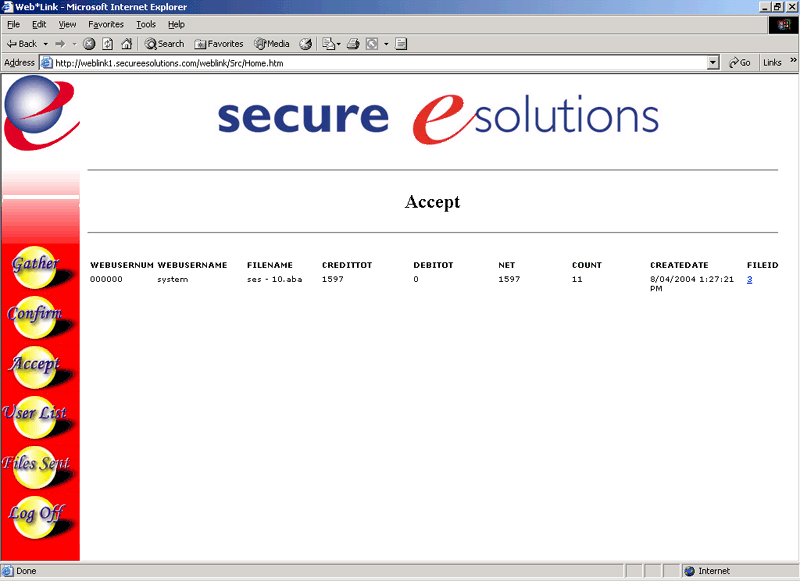Select the create date 8/04/2004 1:27:21 PM
Viewport: 800px width, 581px height.
coord(692,284)
